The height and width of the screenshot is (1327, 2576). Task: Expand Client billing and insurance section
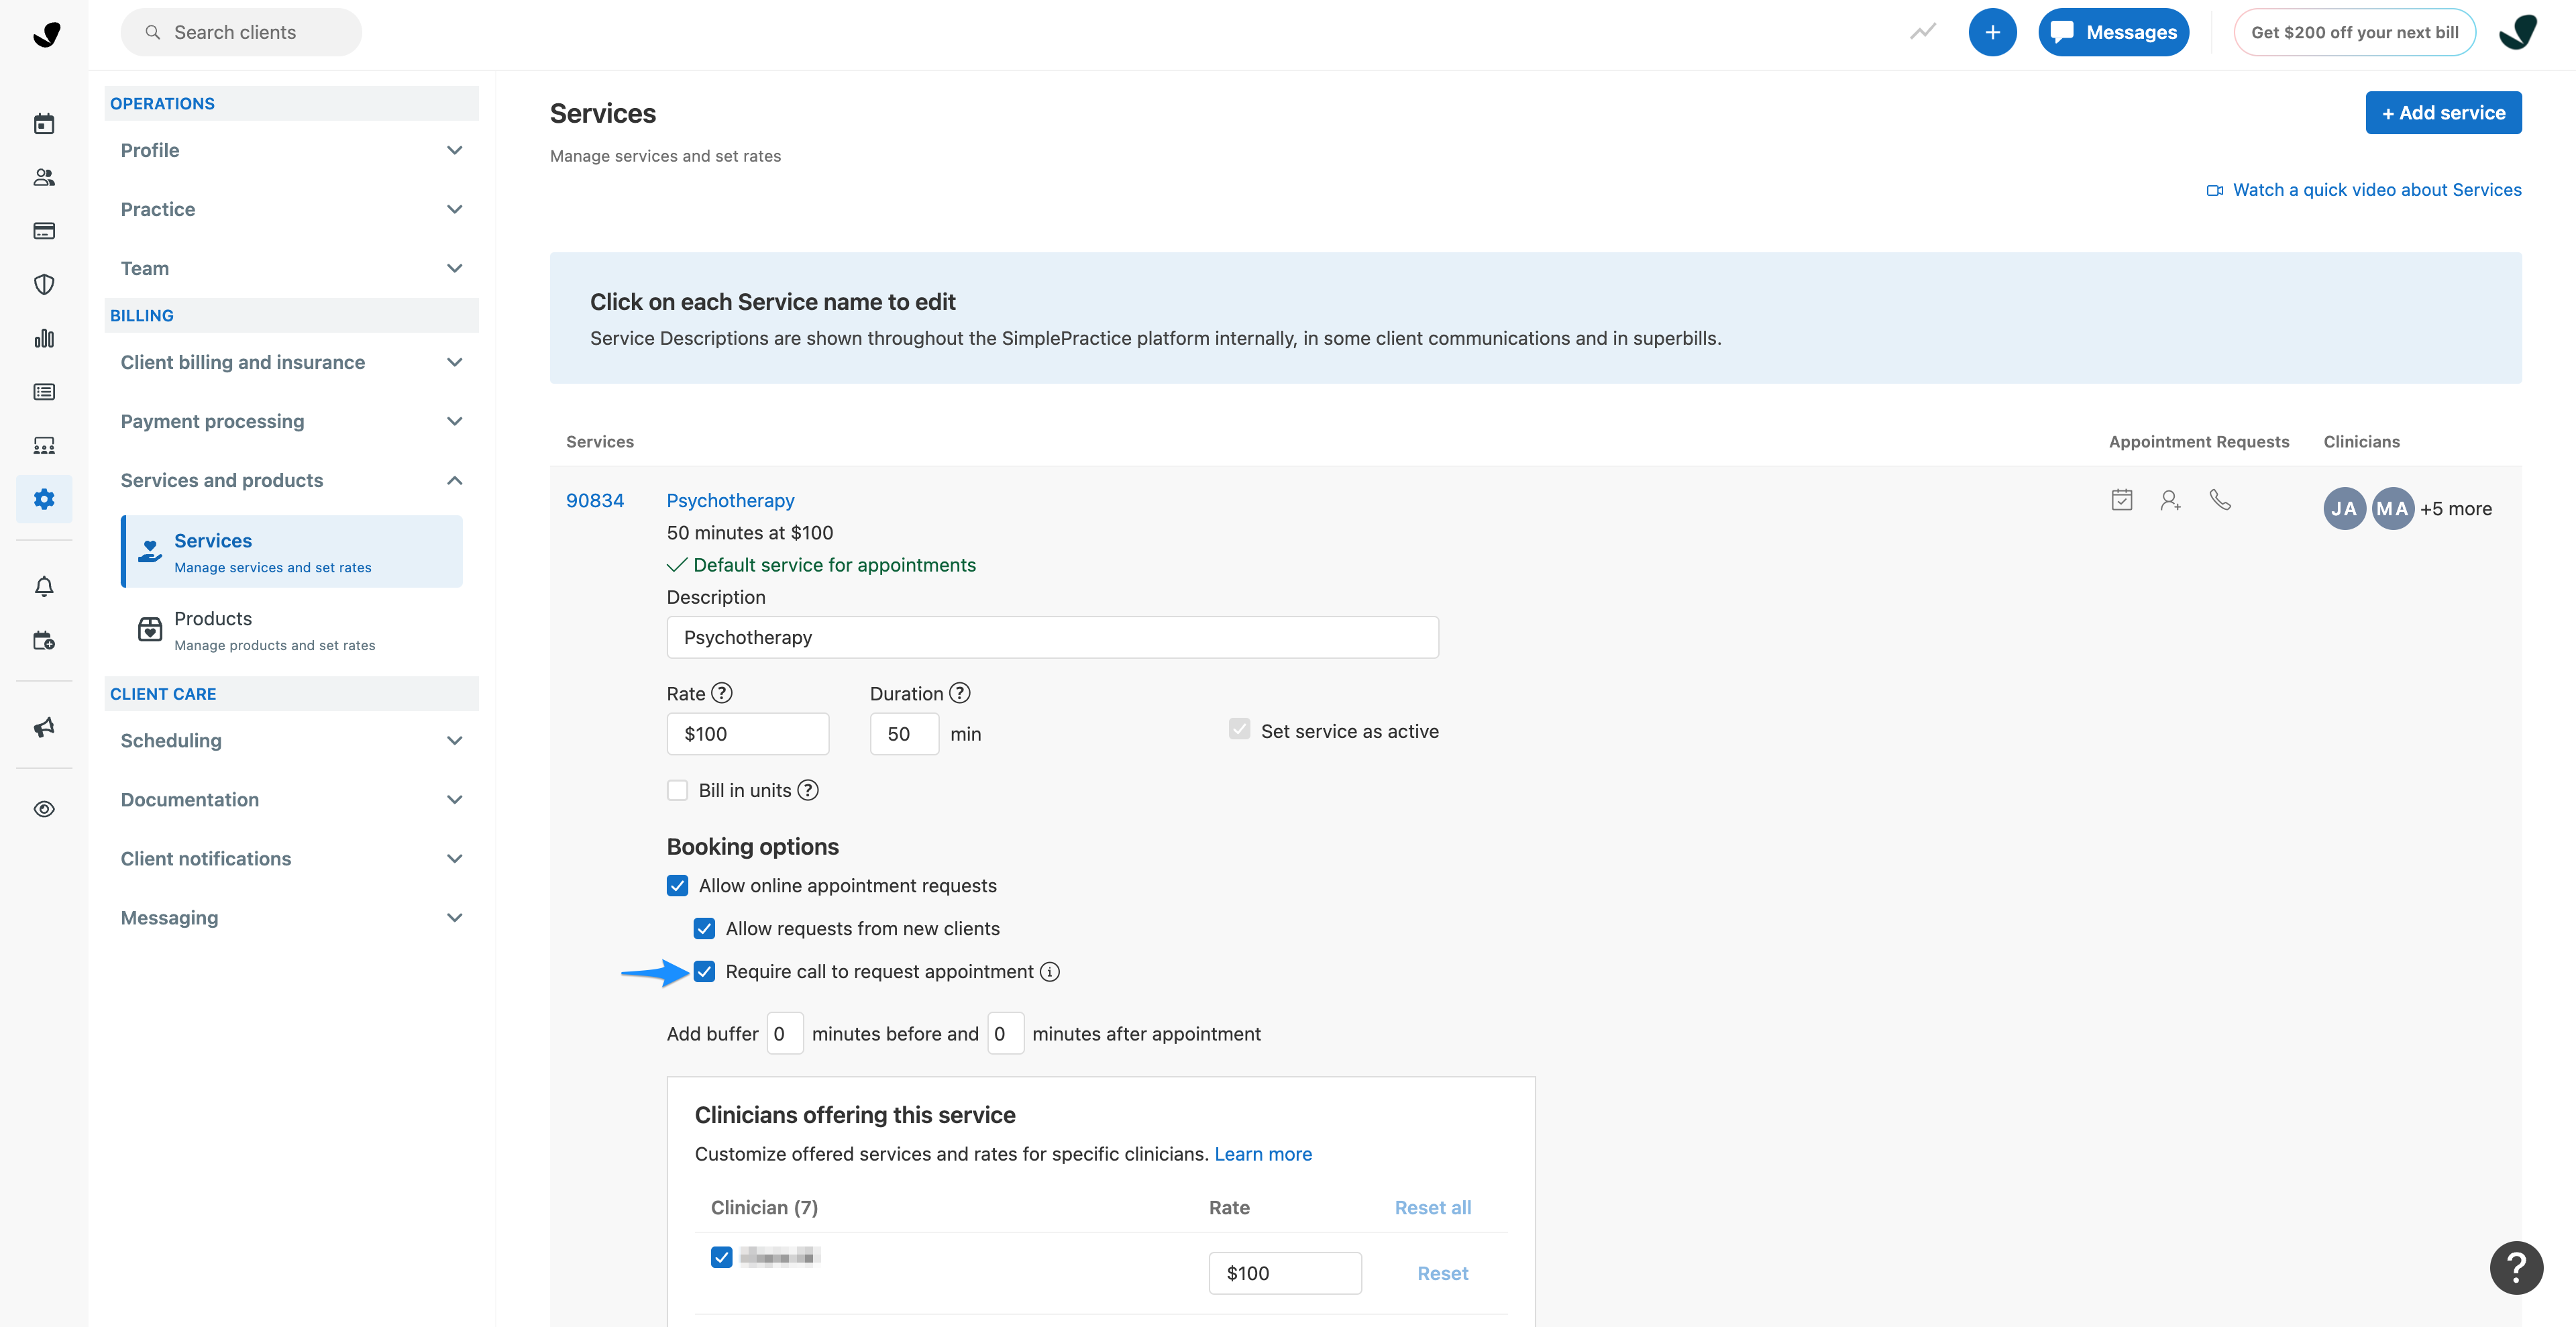pyautogui.click(x=291, y=362)
